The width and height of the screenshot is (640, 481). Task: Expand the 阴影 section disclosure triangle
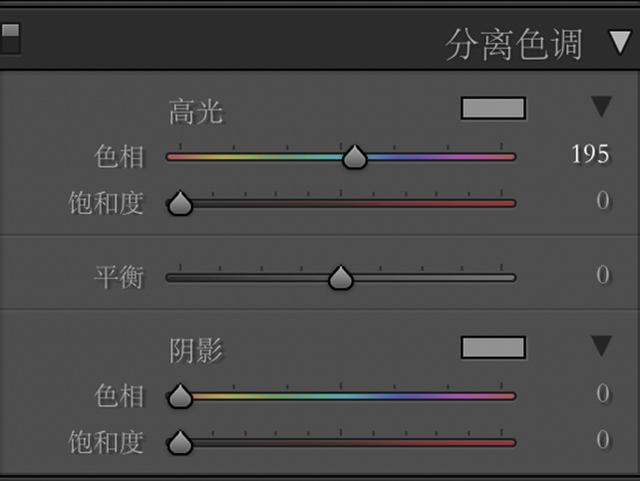point(601,346)
